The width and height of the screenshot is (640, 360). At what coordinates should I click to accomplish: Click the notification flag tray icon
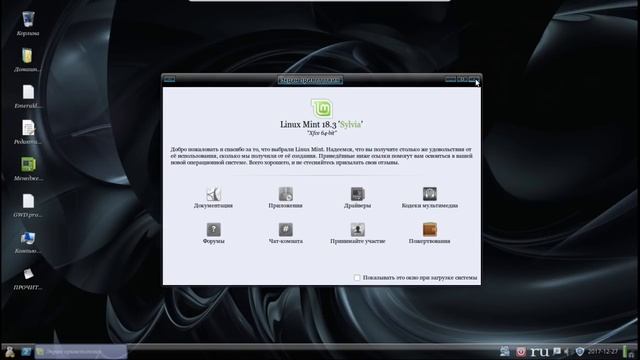(x=556, y=351)
